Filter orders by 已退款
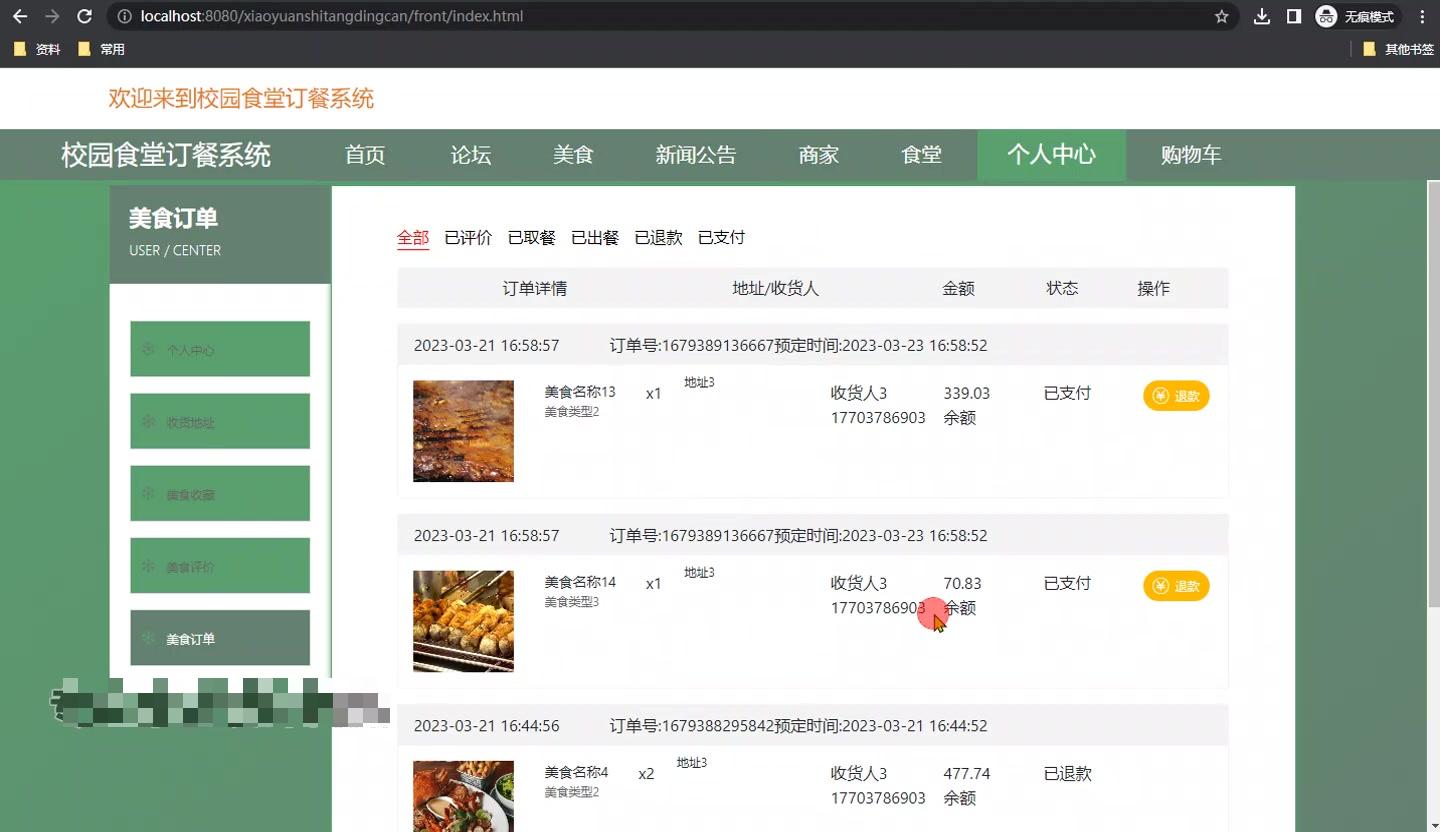The height and width of the screenshot is (832, 1440). [659, 238]
